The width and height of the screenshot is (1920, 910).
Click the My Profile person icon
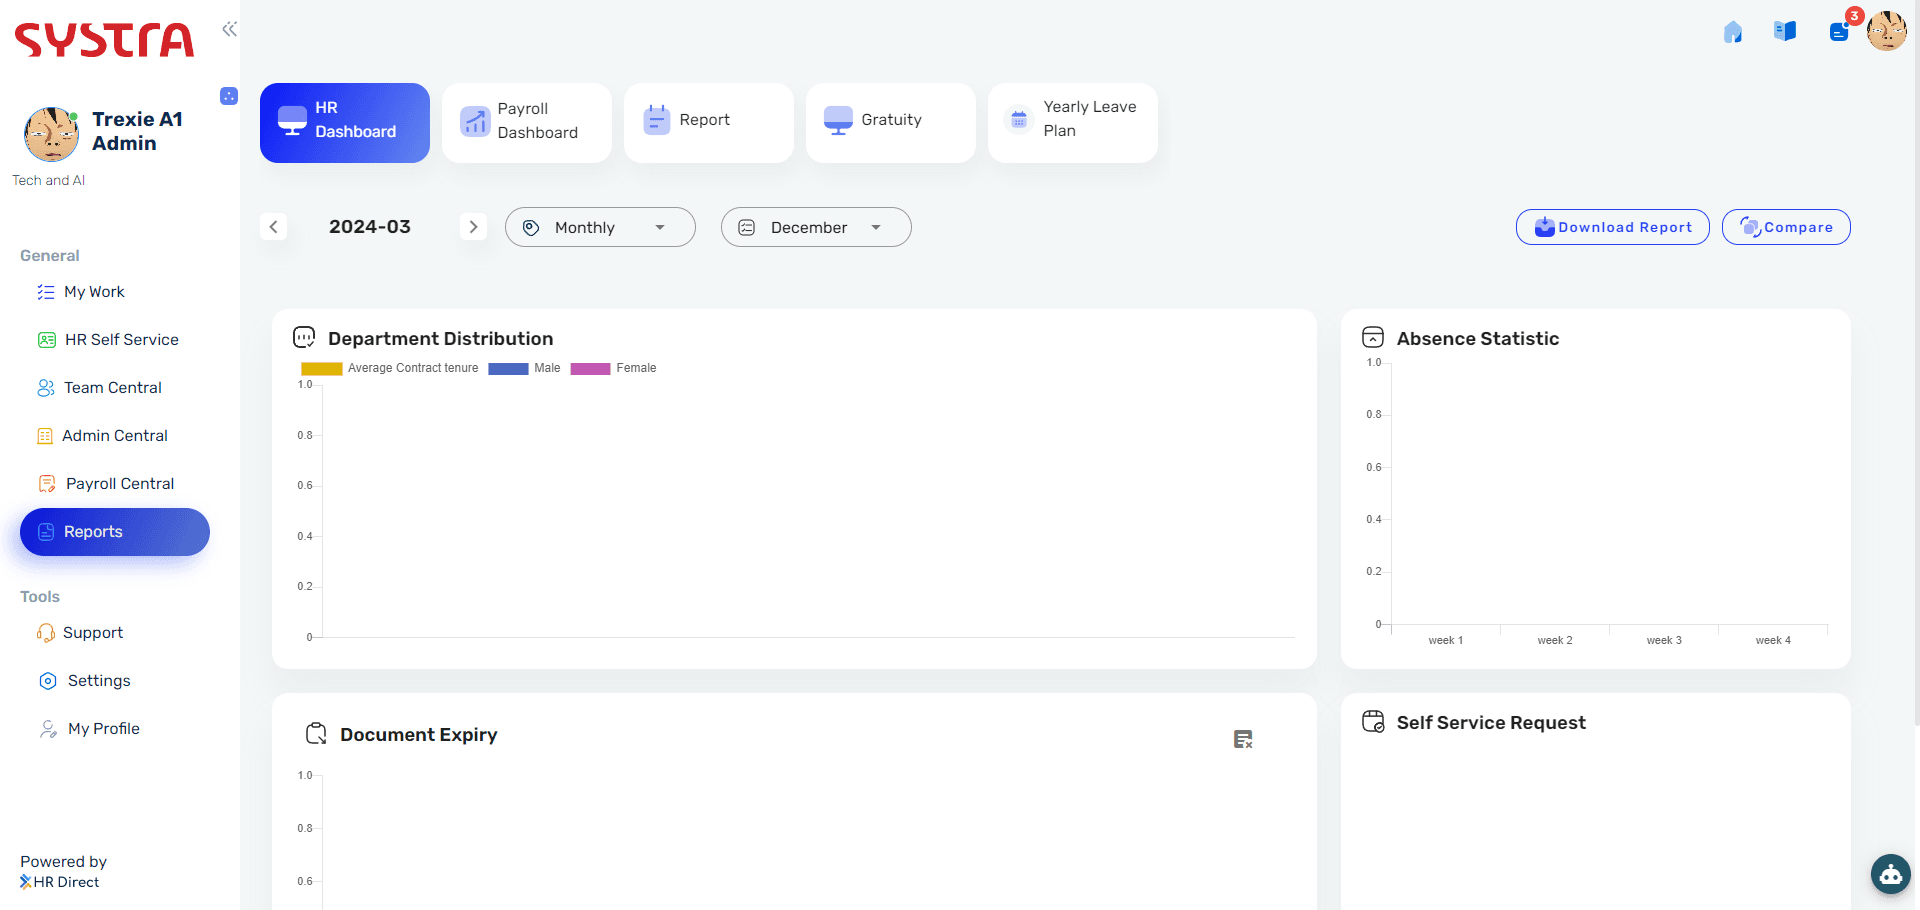pyautogui.click(x=48, y=729)
